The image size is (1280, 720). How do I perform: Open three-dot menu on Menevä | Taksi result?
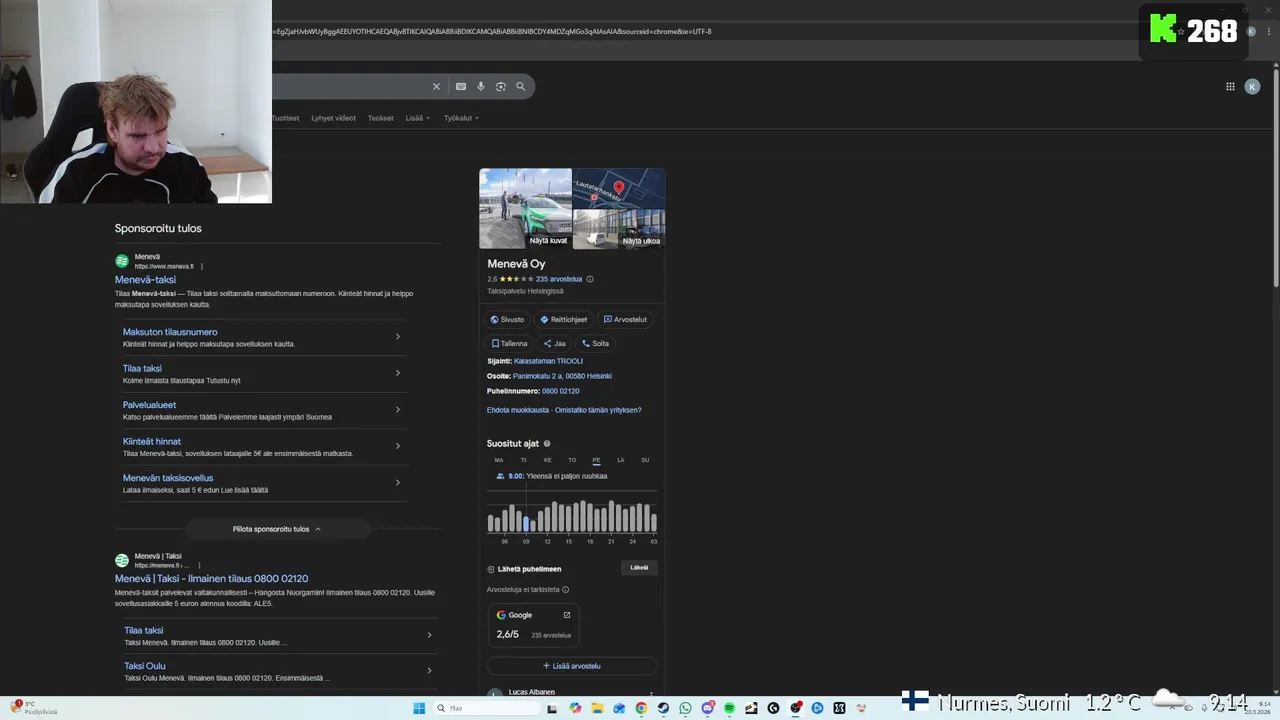[x=199, y=566]
